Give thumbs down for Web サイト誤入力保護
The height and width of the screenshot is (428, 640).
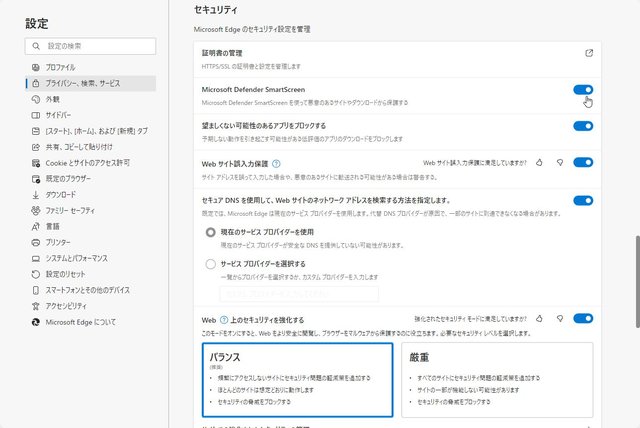point(560,162)
